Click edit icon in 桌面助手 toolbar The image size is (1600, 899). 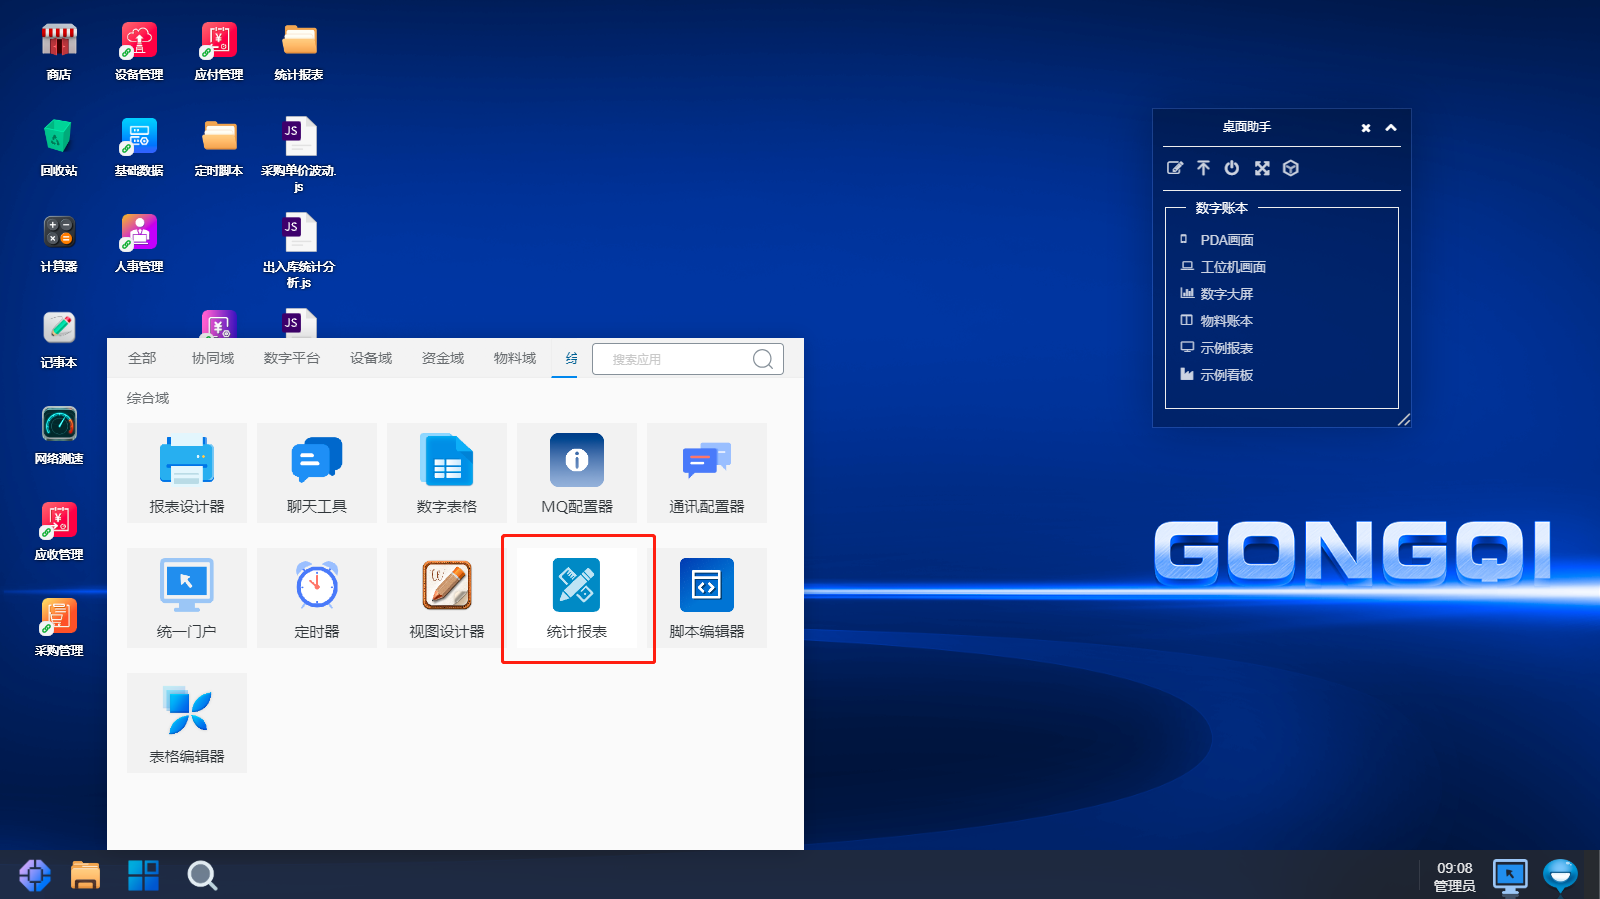pos(1175,168)
